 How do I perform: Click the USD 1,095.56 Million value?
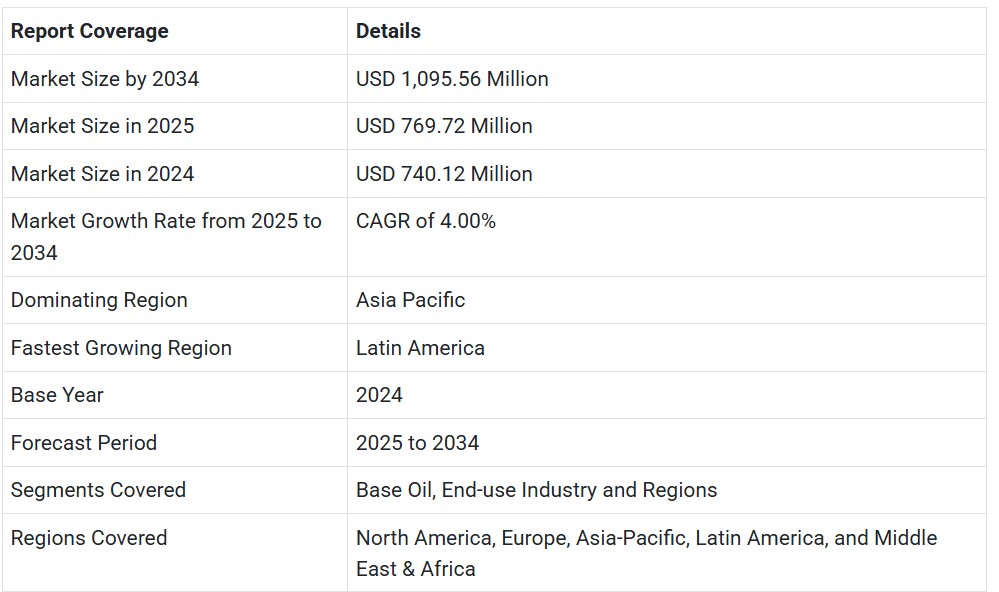click(x=452, y=79)
